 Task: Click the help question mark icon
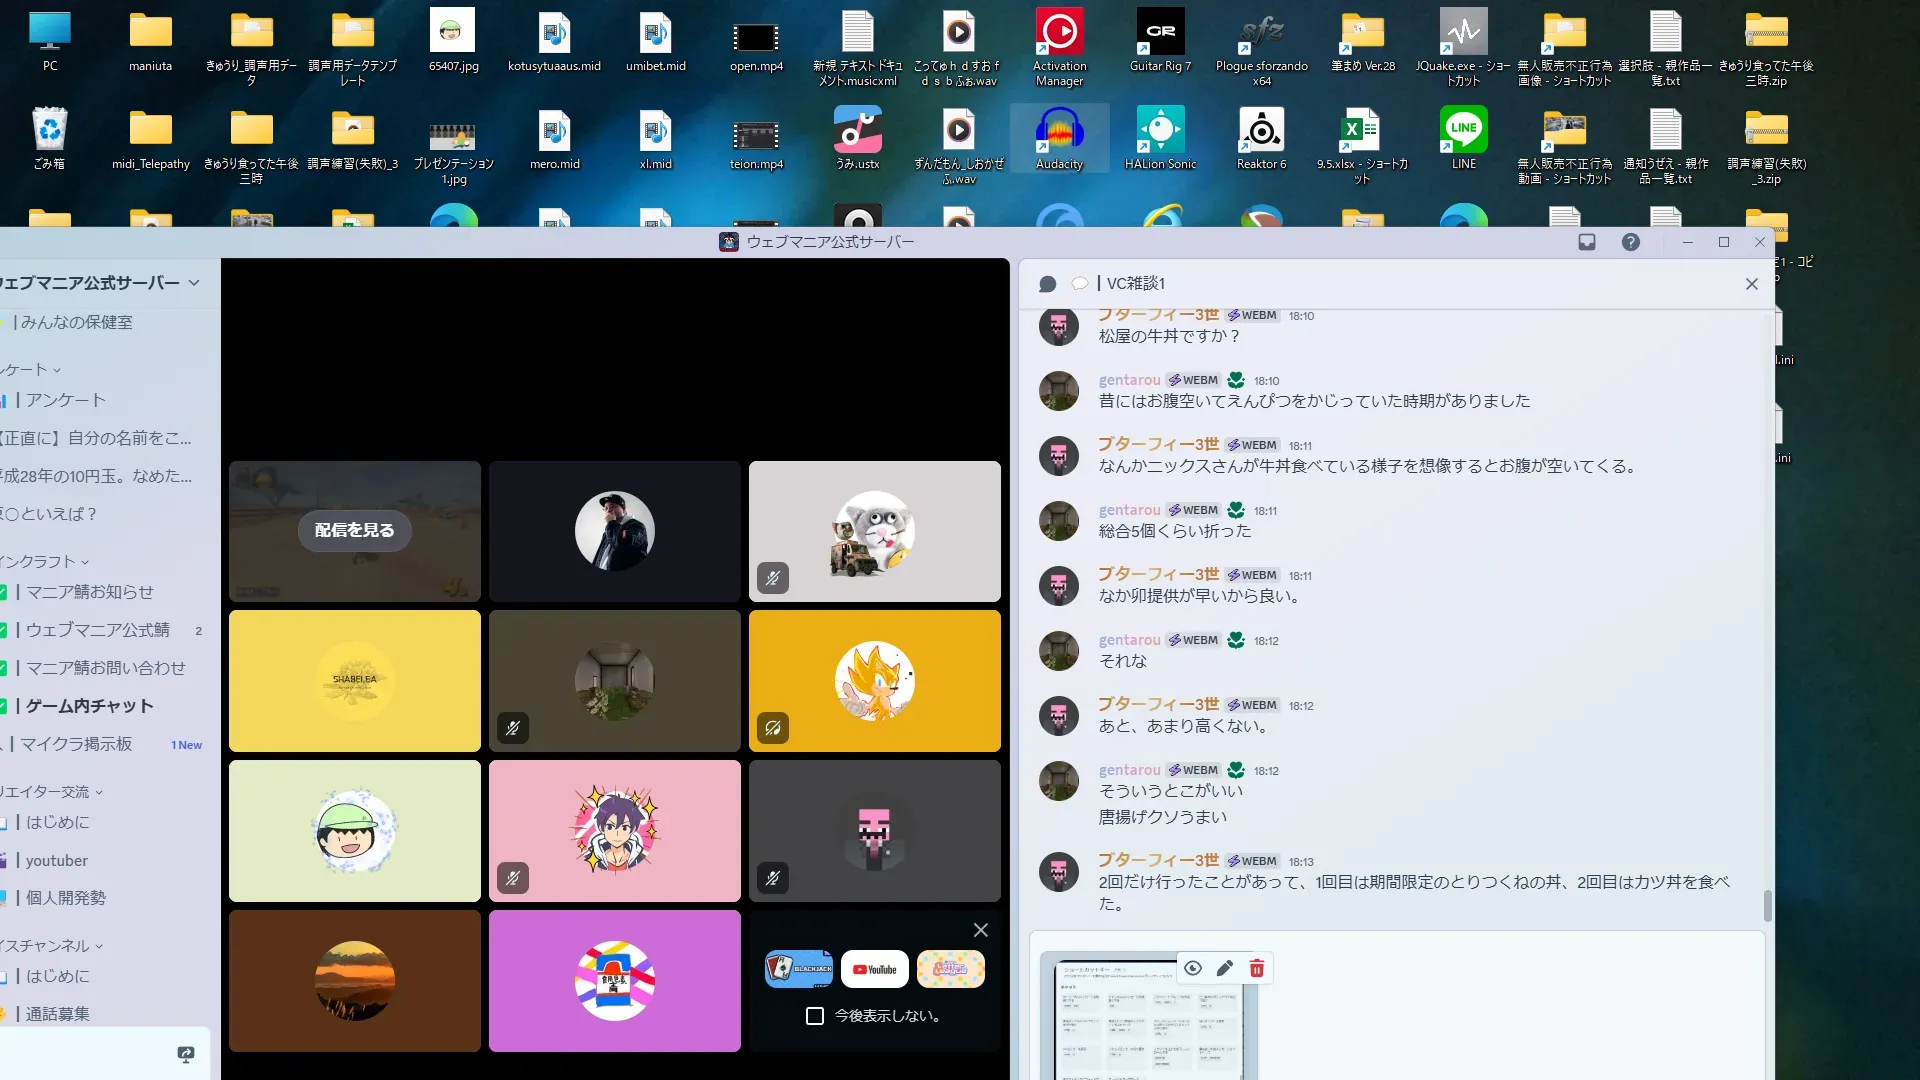click(1631, 242)
